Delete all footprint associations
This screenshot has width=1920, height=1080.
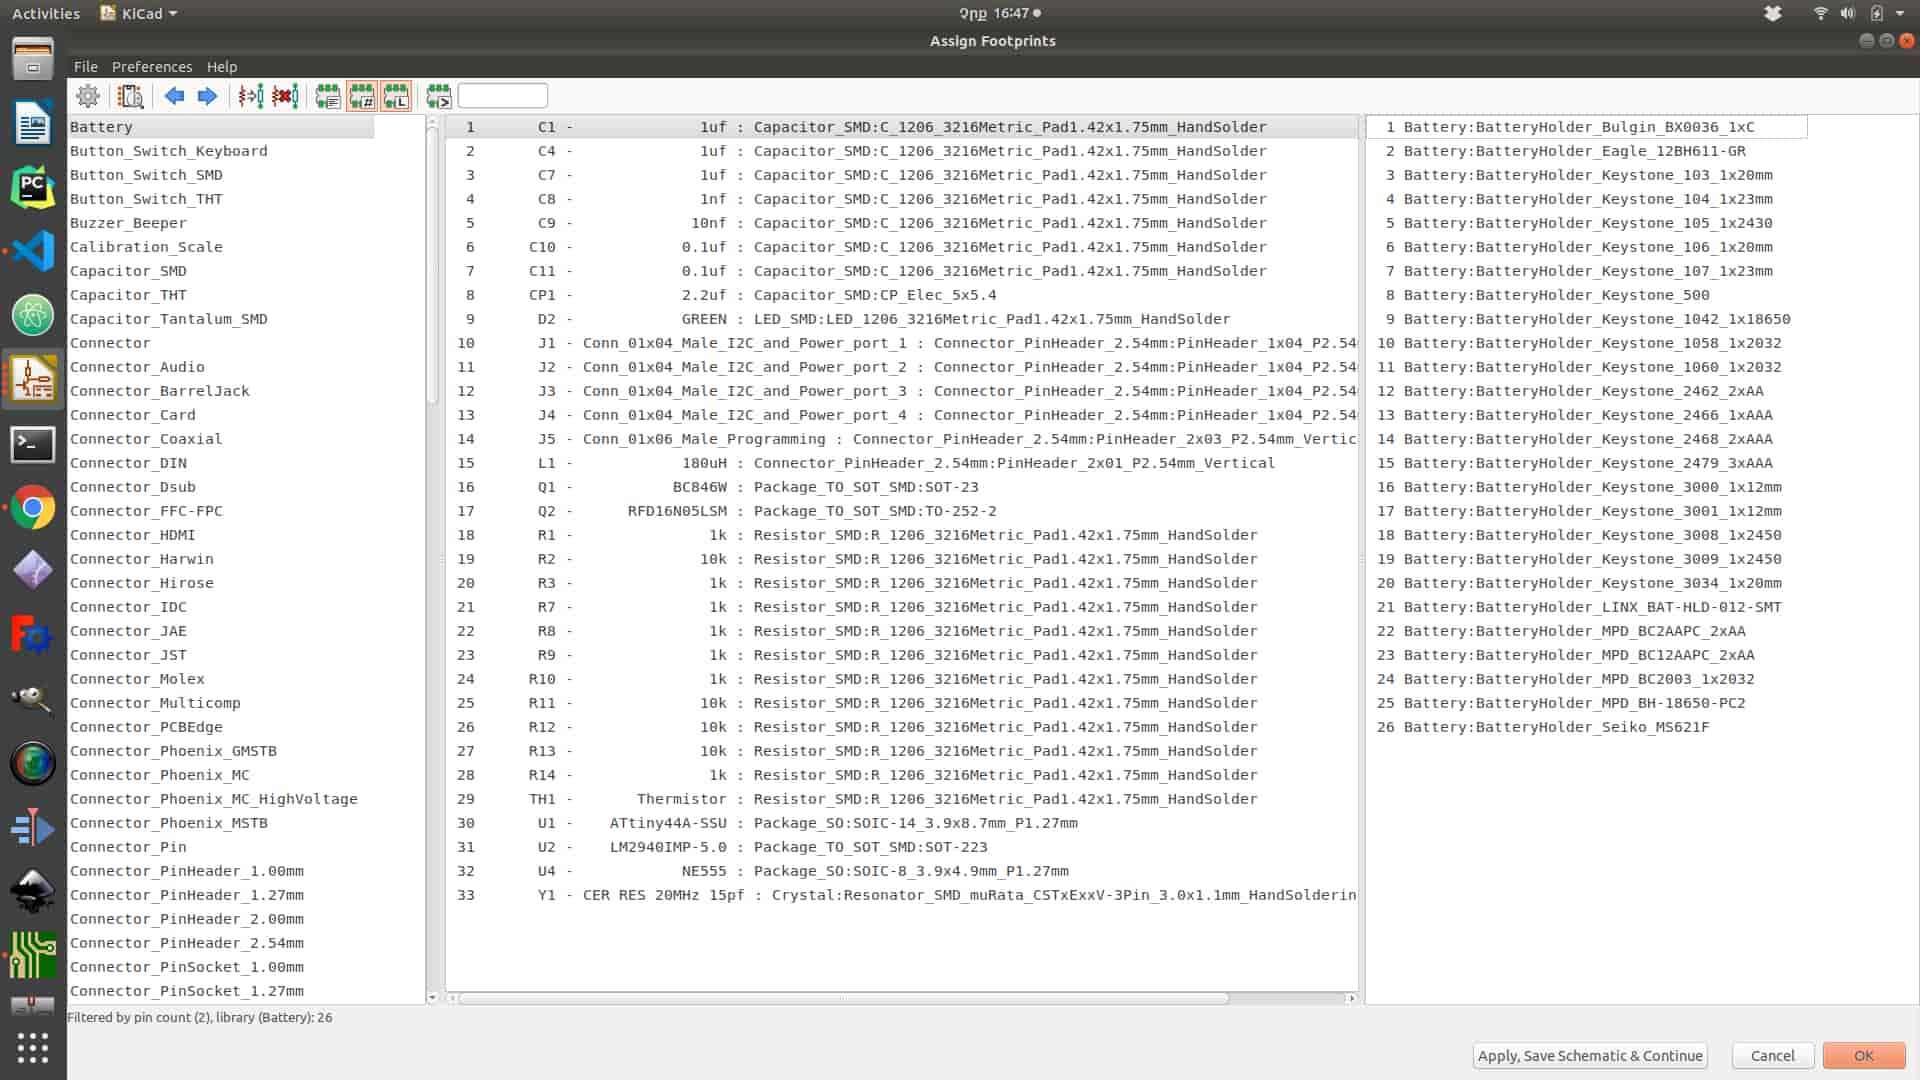coord(286,96)
